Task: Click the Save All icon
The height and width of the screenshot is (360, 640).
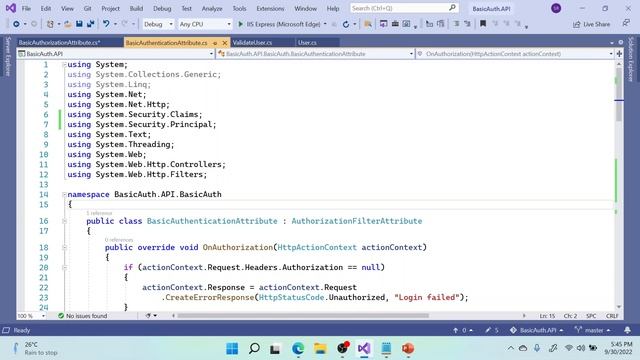Action: 91,24
